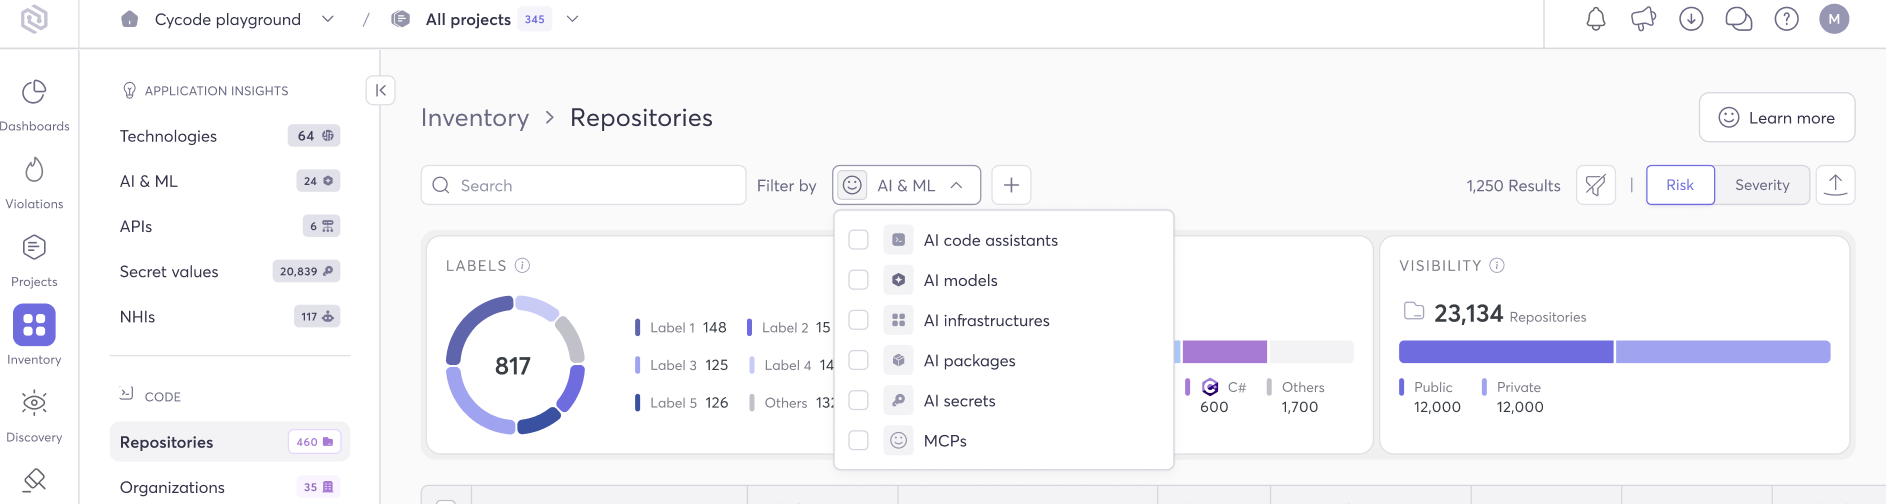Click the home icon beside Cycode playground
Viewport: 1886px width, 504px height.
click(x=129, y=19)
